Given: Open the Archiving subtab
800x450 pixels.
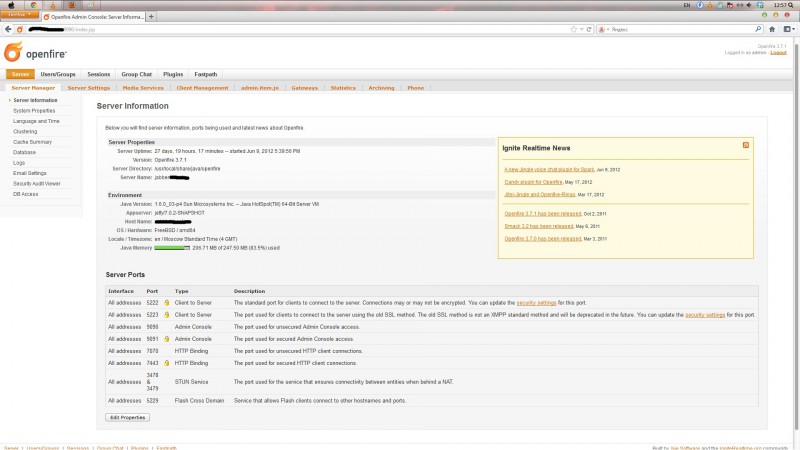Looking at the screenshot, I should pos(382,88).
